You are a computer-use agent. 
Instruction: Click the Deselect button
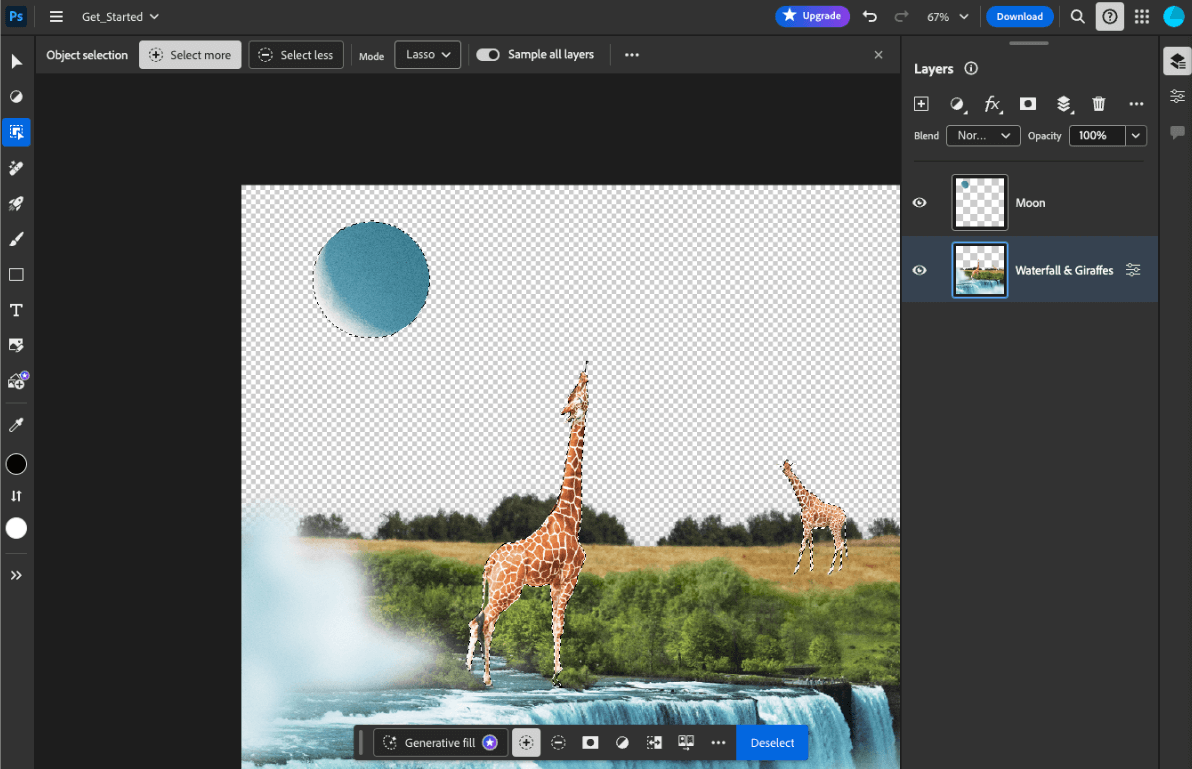tap(771, 743)
